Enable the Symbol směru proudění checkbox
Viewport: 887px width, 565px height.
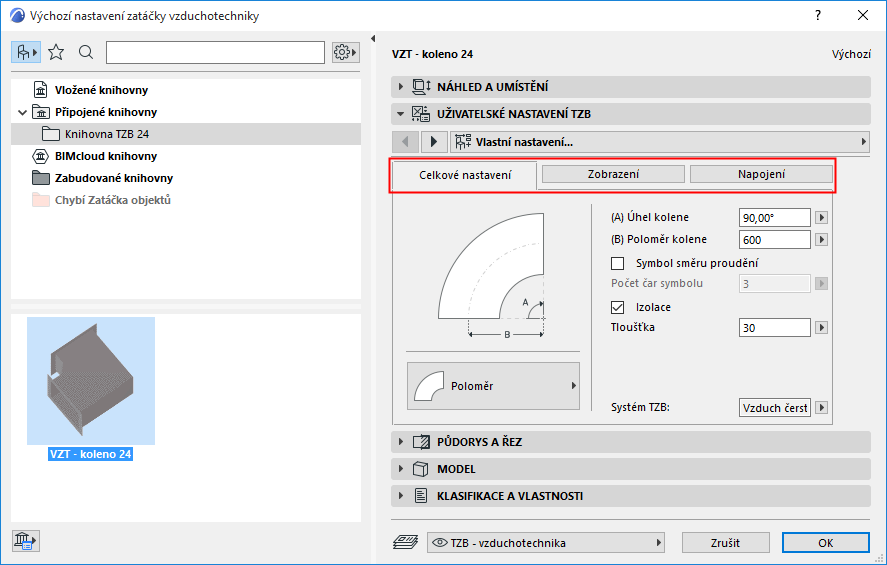[617, 263]
